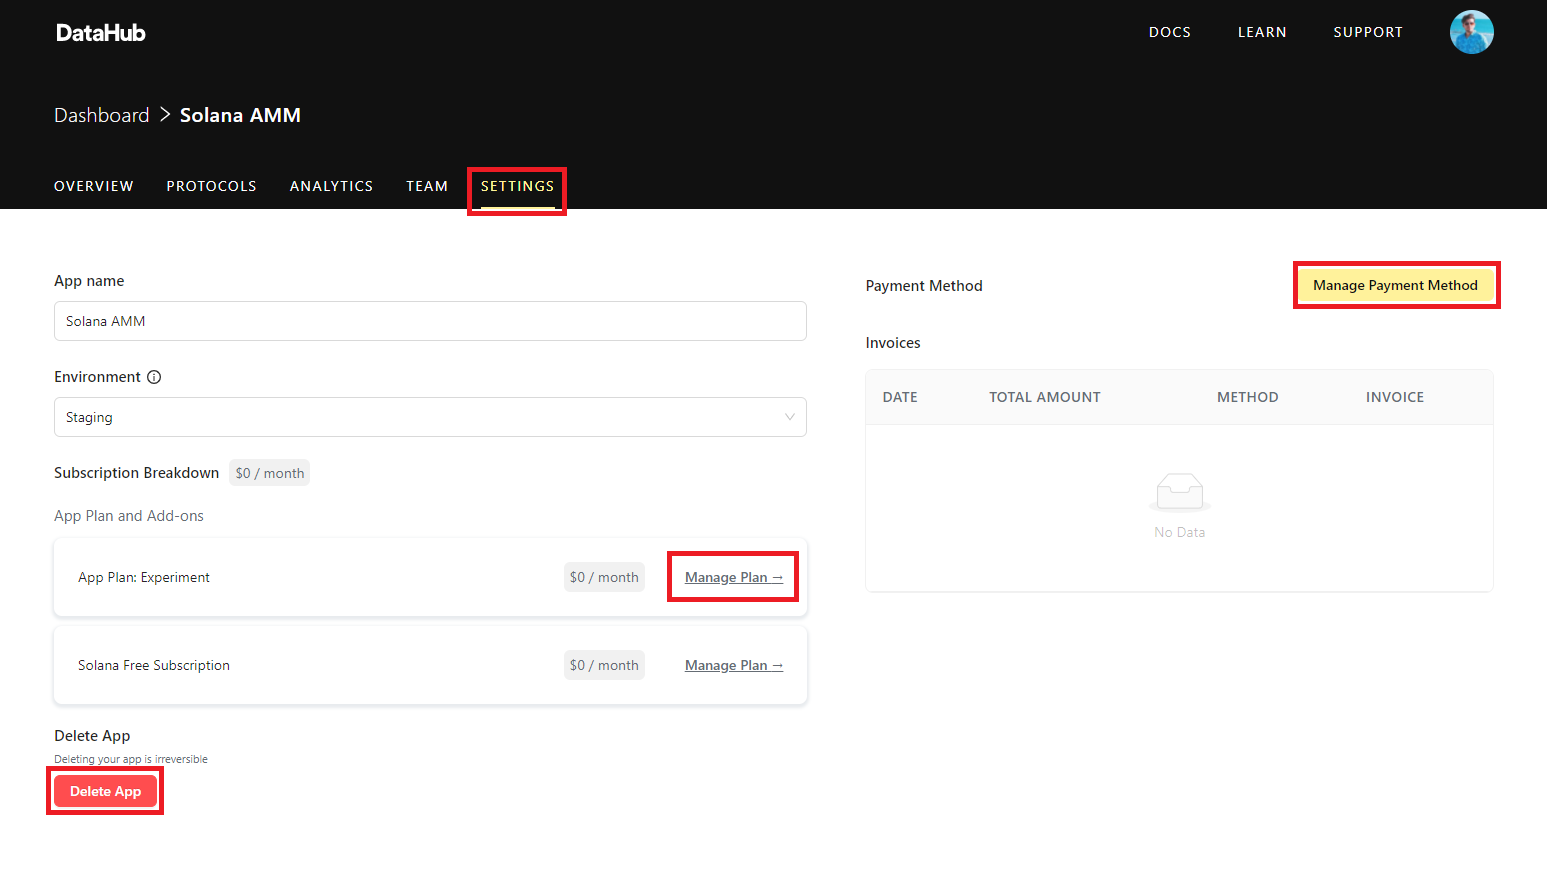Click the METHOD column header
The width and height of the screenshot is (1547, 877).
pyautogui.click(x=1248, y=397)
